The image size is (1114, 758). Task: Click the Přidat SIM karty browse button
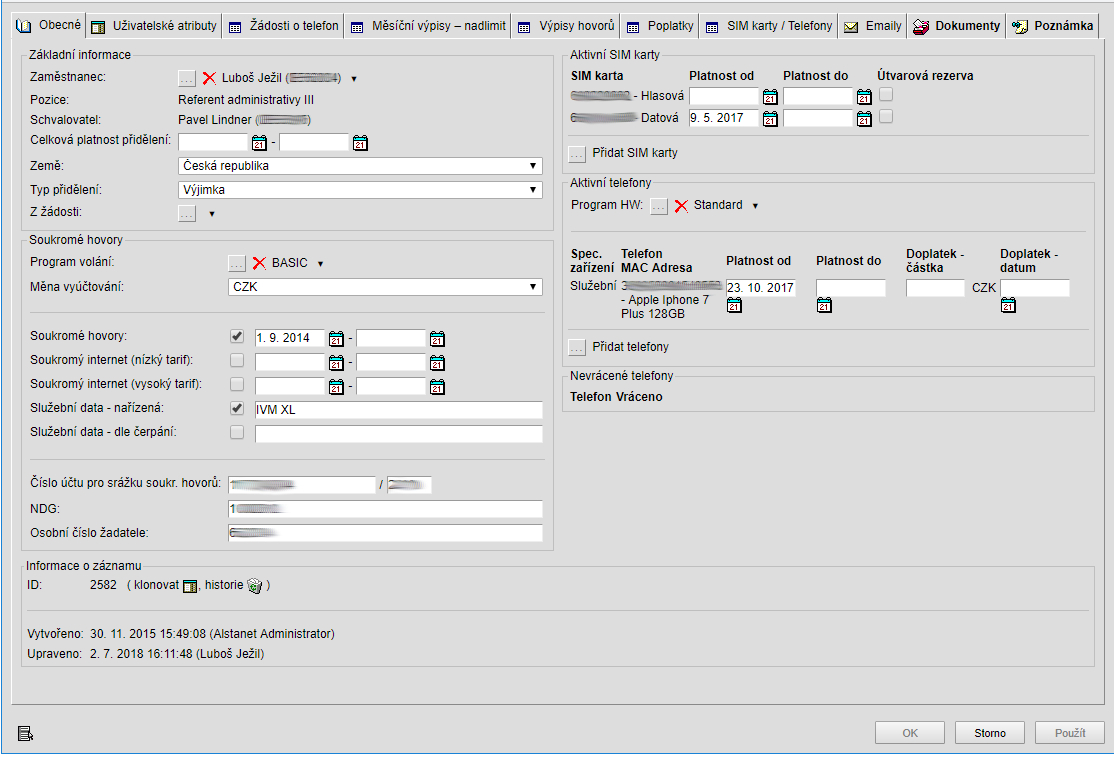(577, 154)
